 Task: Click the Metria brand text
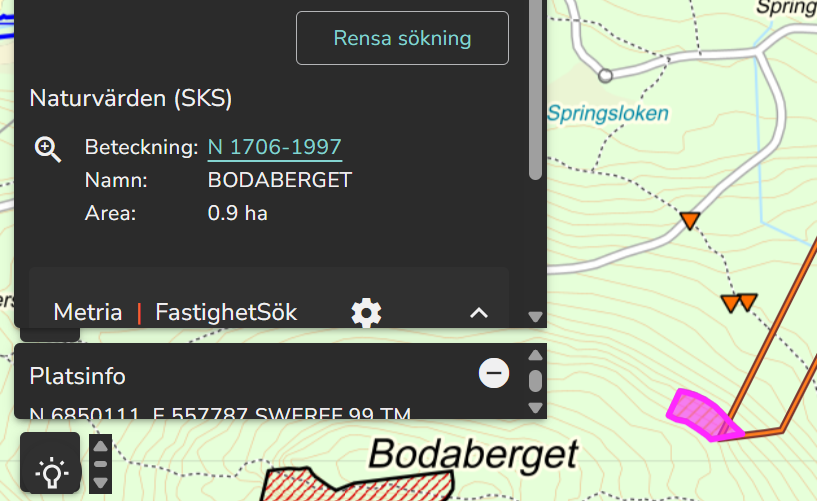pyautogui.click(x=88, y=312)
